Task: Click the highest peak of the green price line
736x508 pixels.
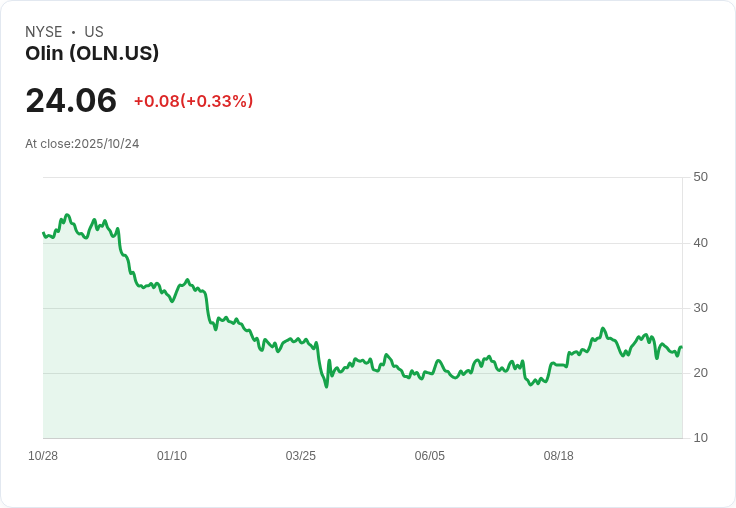Action: [67, 215]
